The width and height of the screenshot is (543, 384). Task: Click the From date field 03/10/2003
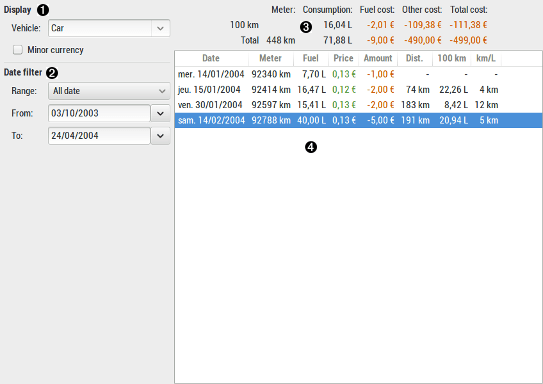(x=99, y=113)
